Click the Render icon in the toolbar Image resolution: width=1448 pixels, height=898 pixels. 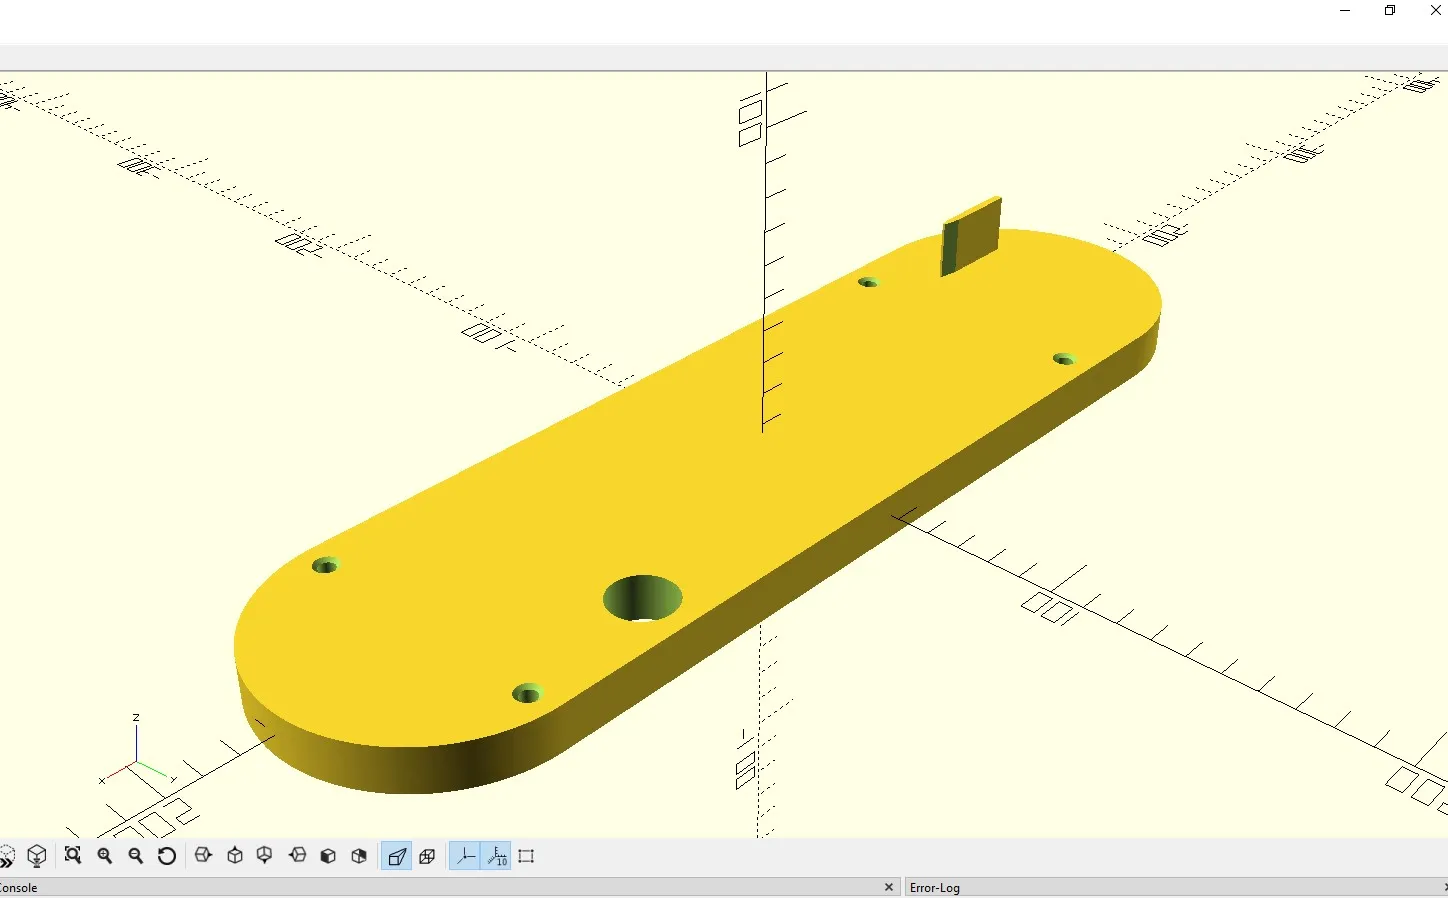tap(37, 856)
